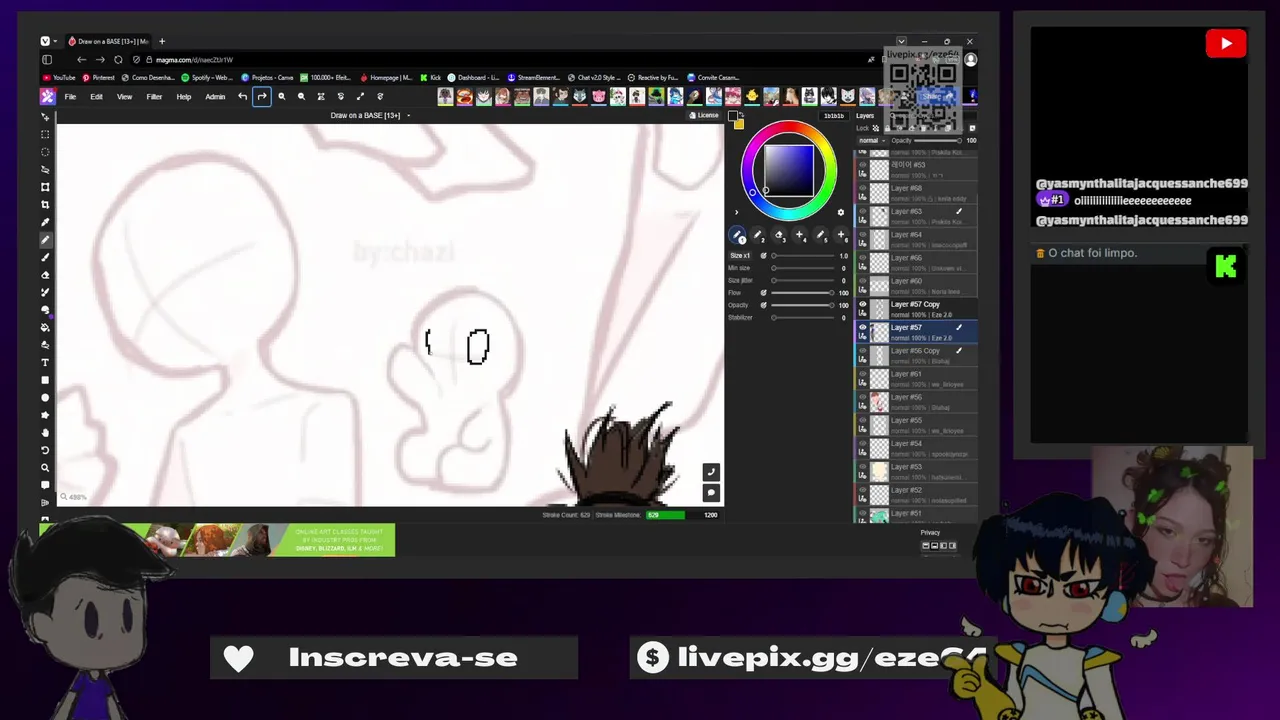Select the ellipse selection tool
The width and height of the screenshot is (1280, 720).
tap(45, 152)
